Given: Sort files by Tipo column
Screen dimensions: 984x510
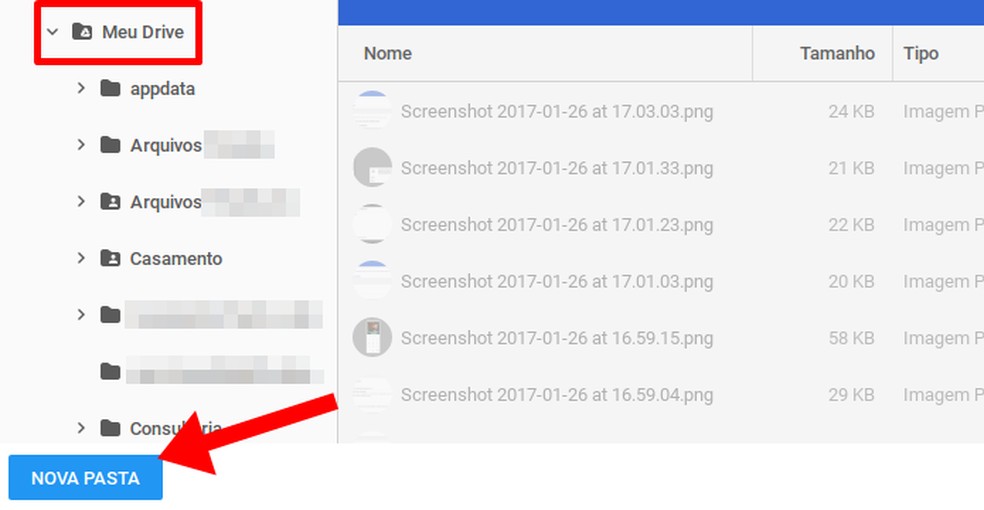Looking at the screenshot, I should pos(921,54).
